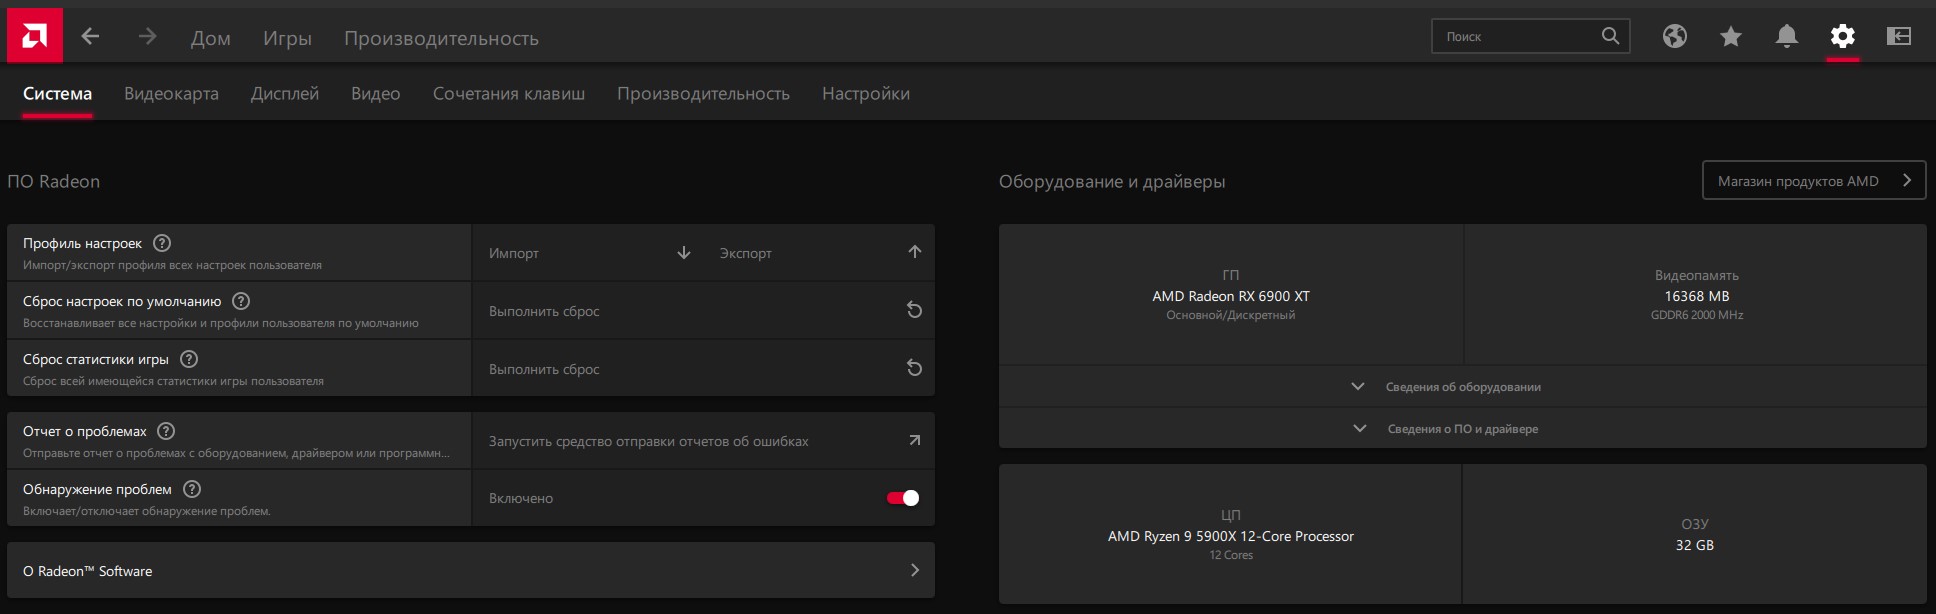Open favorites star icon
1936x614 pixels.
click(1730, 37)
